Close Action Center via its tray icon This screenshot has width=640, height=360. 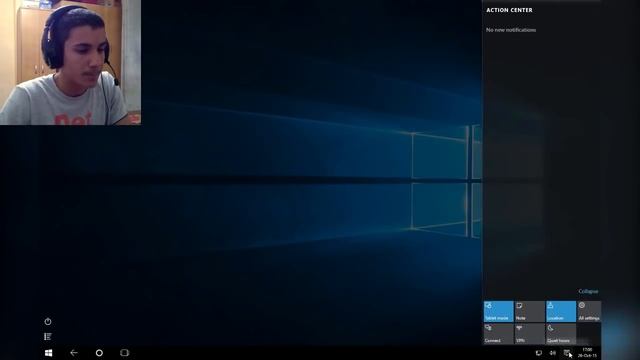tap(567, 353)
